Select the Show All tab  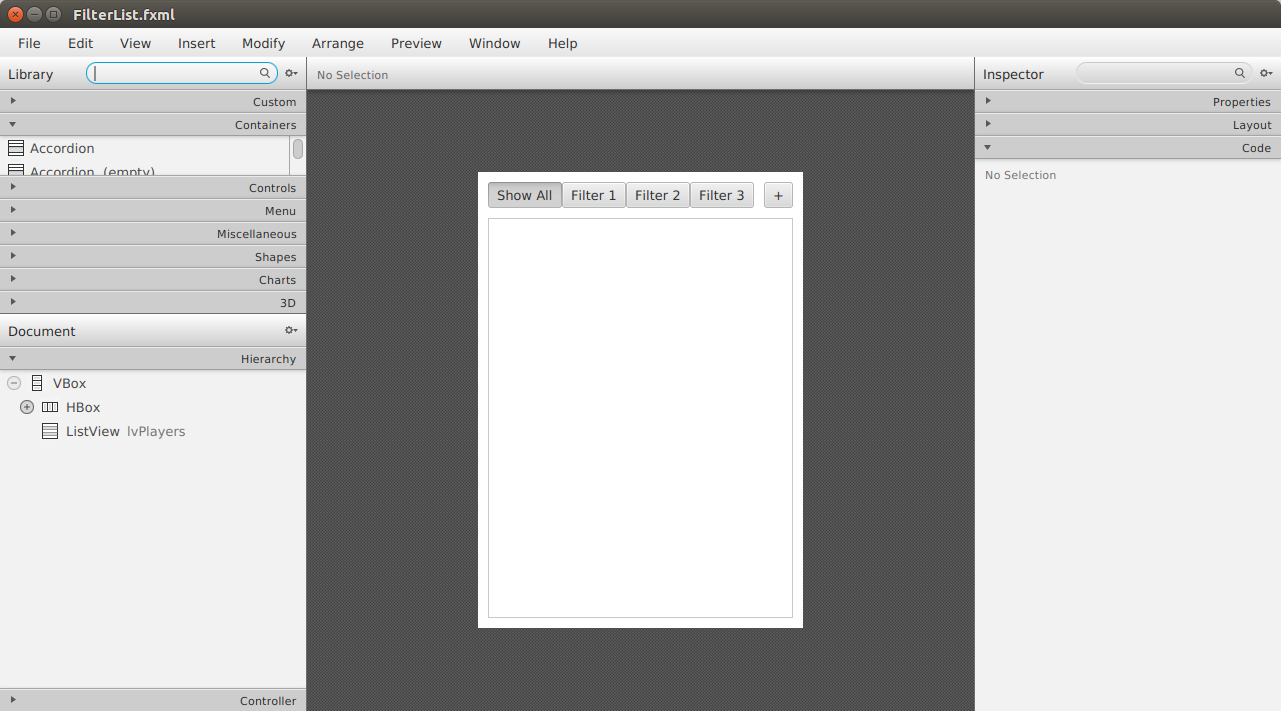click(524, 194)
